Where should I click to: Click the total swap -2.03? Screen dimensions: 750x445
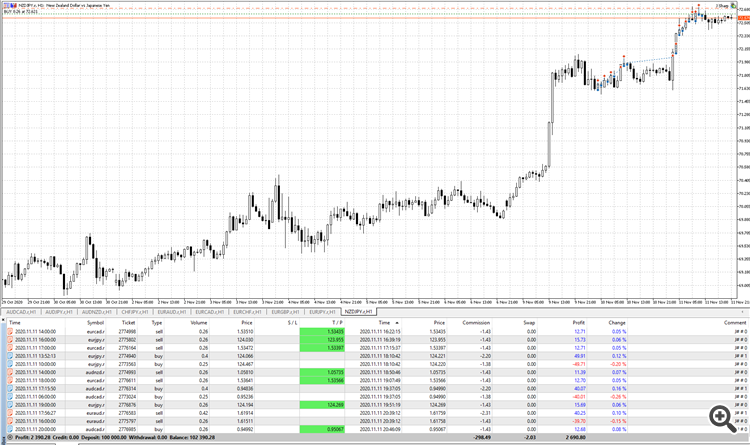click(x=530, y=437)
